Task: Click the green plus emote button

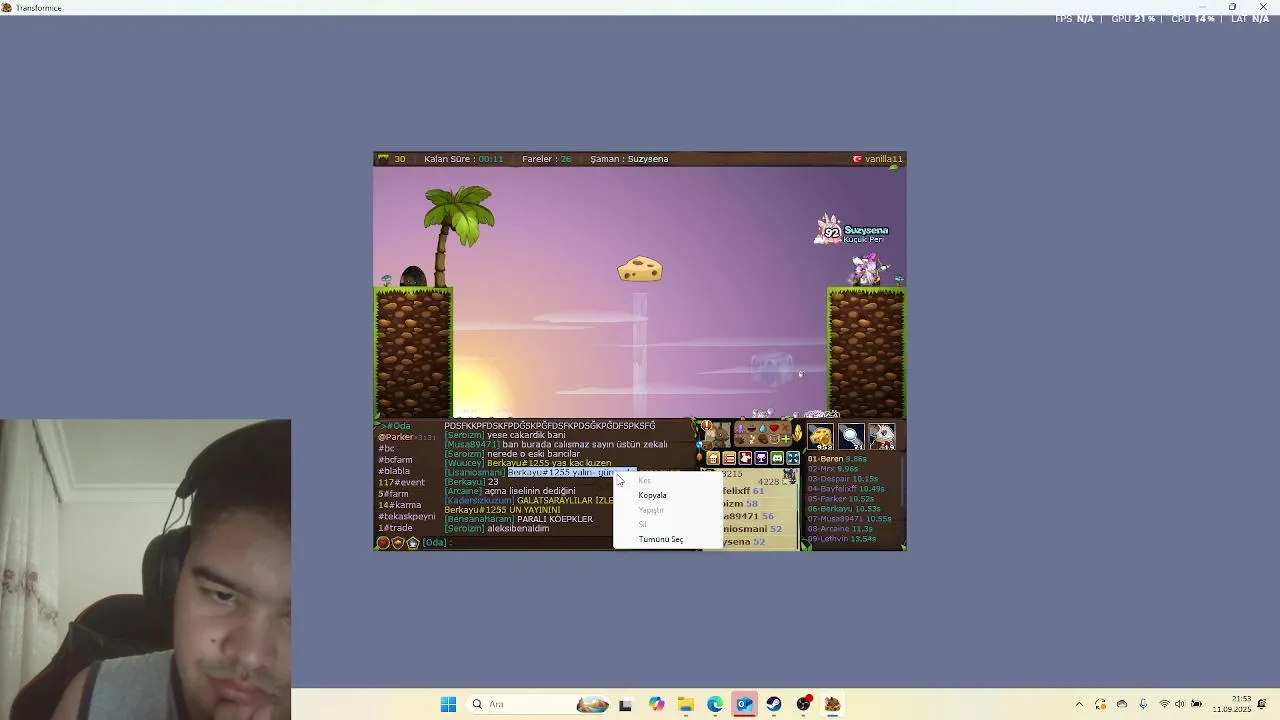Action: click(786, 439)
